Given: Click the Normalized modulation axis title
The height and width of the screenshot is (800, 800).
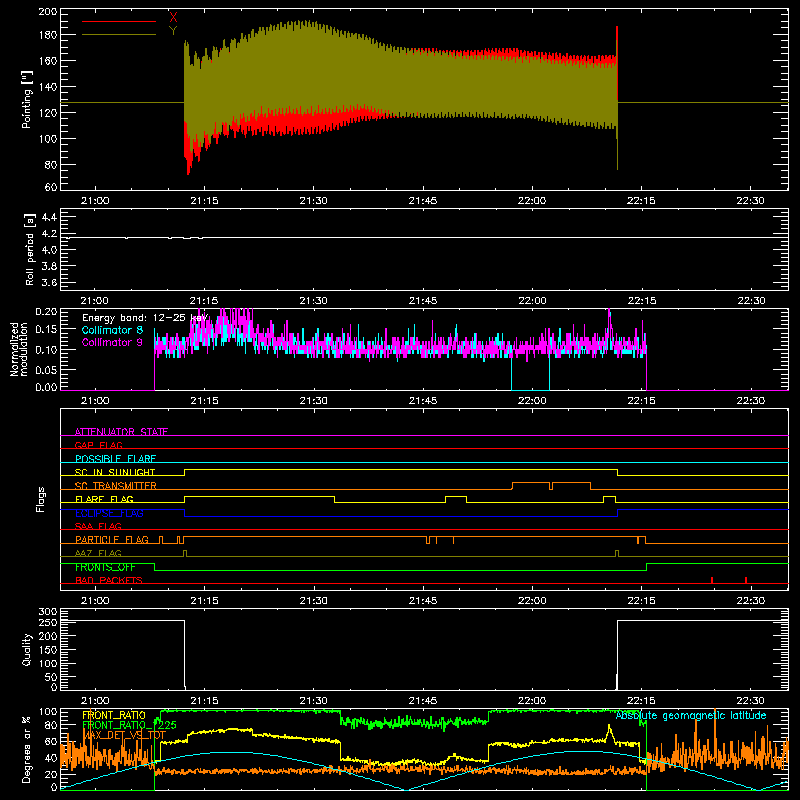Looking at the screenshot, I should click(18, 349).
